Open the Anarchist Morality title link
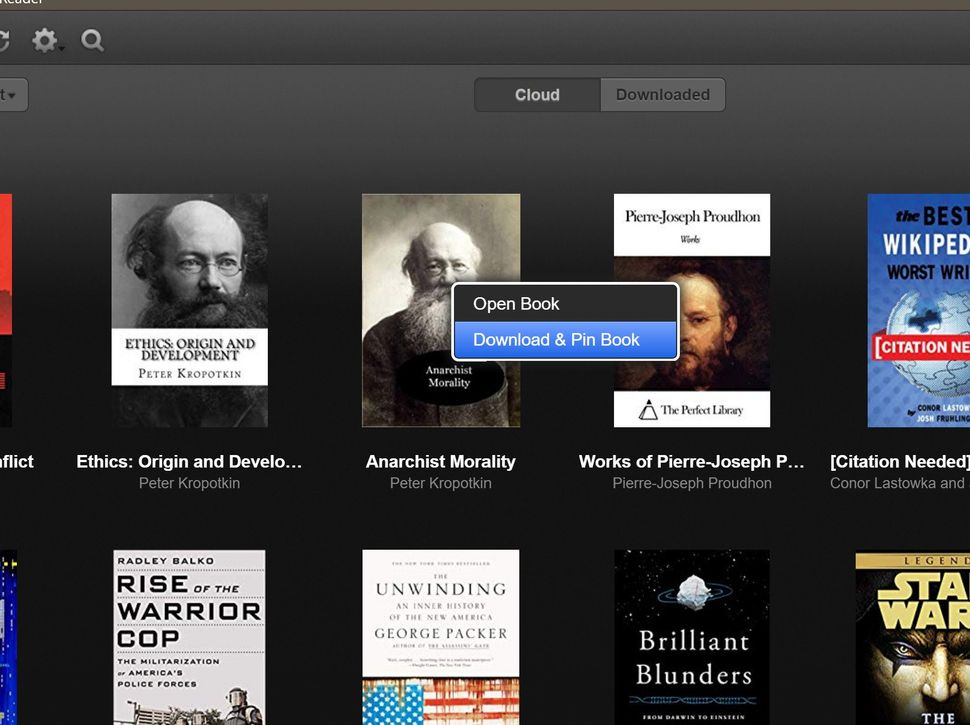 [x=440, y=461]
